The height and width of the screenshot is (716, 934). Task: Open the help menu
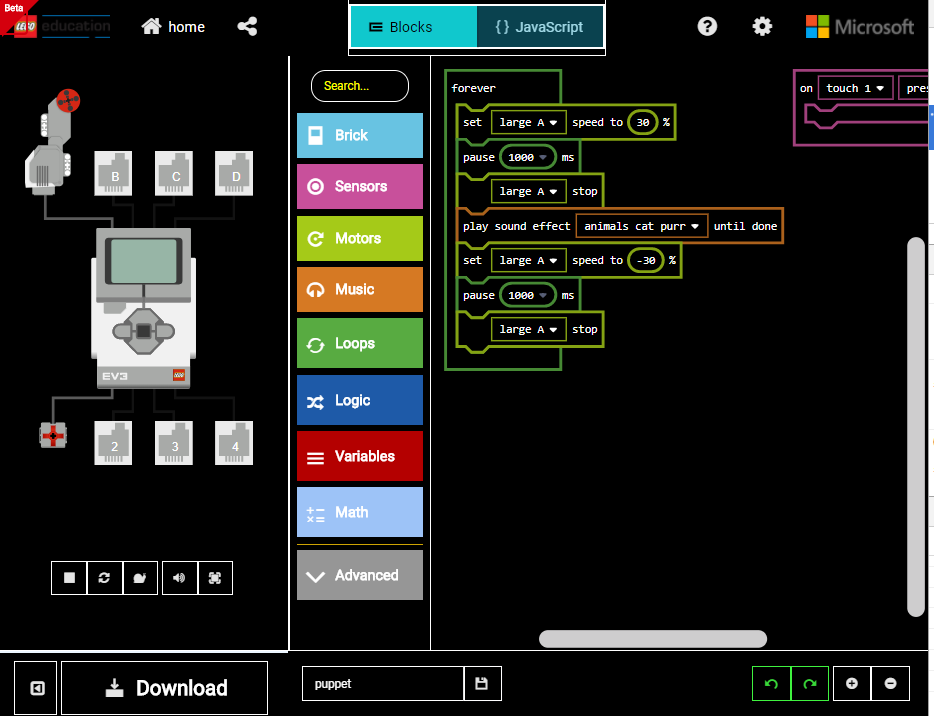click(x=707, y=26)
